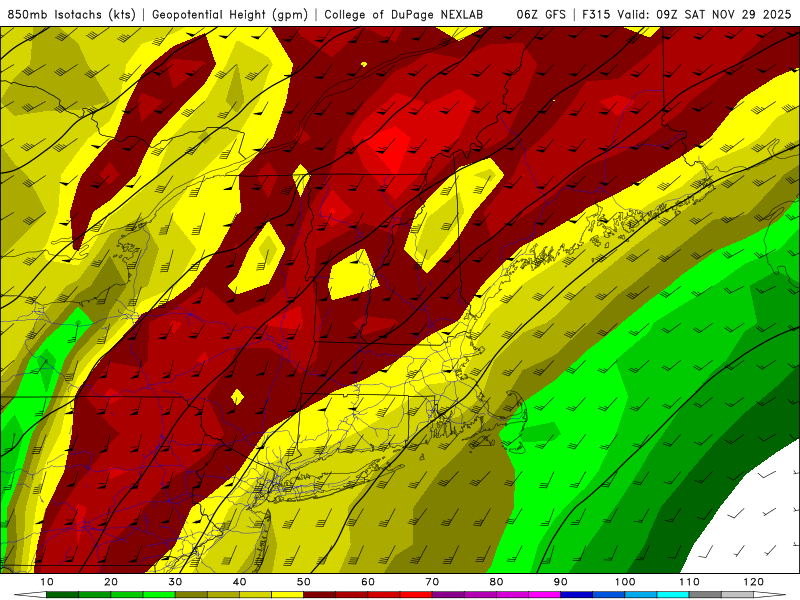
Task: Click the legend scale label '70'
Action: [x=432, y=582]
